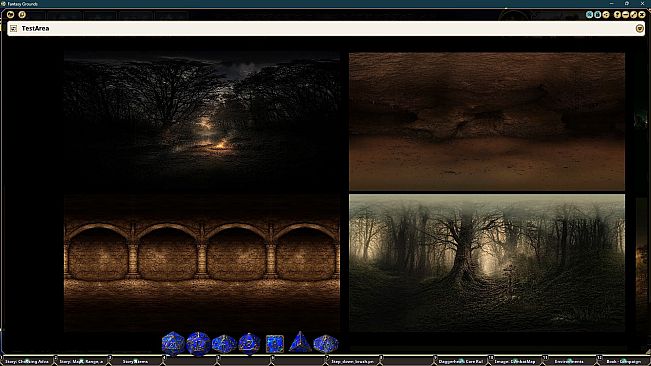Click the blue icon in the window's top-right
This screenshot has width=651, height=366.
tap(589, 15)
